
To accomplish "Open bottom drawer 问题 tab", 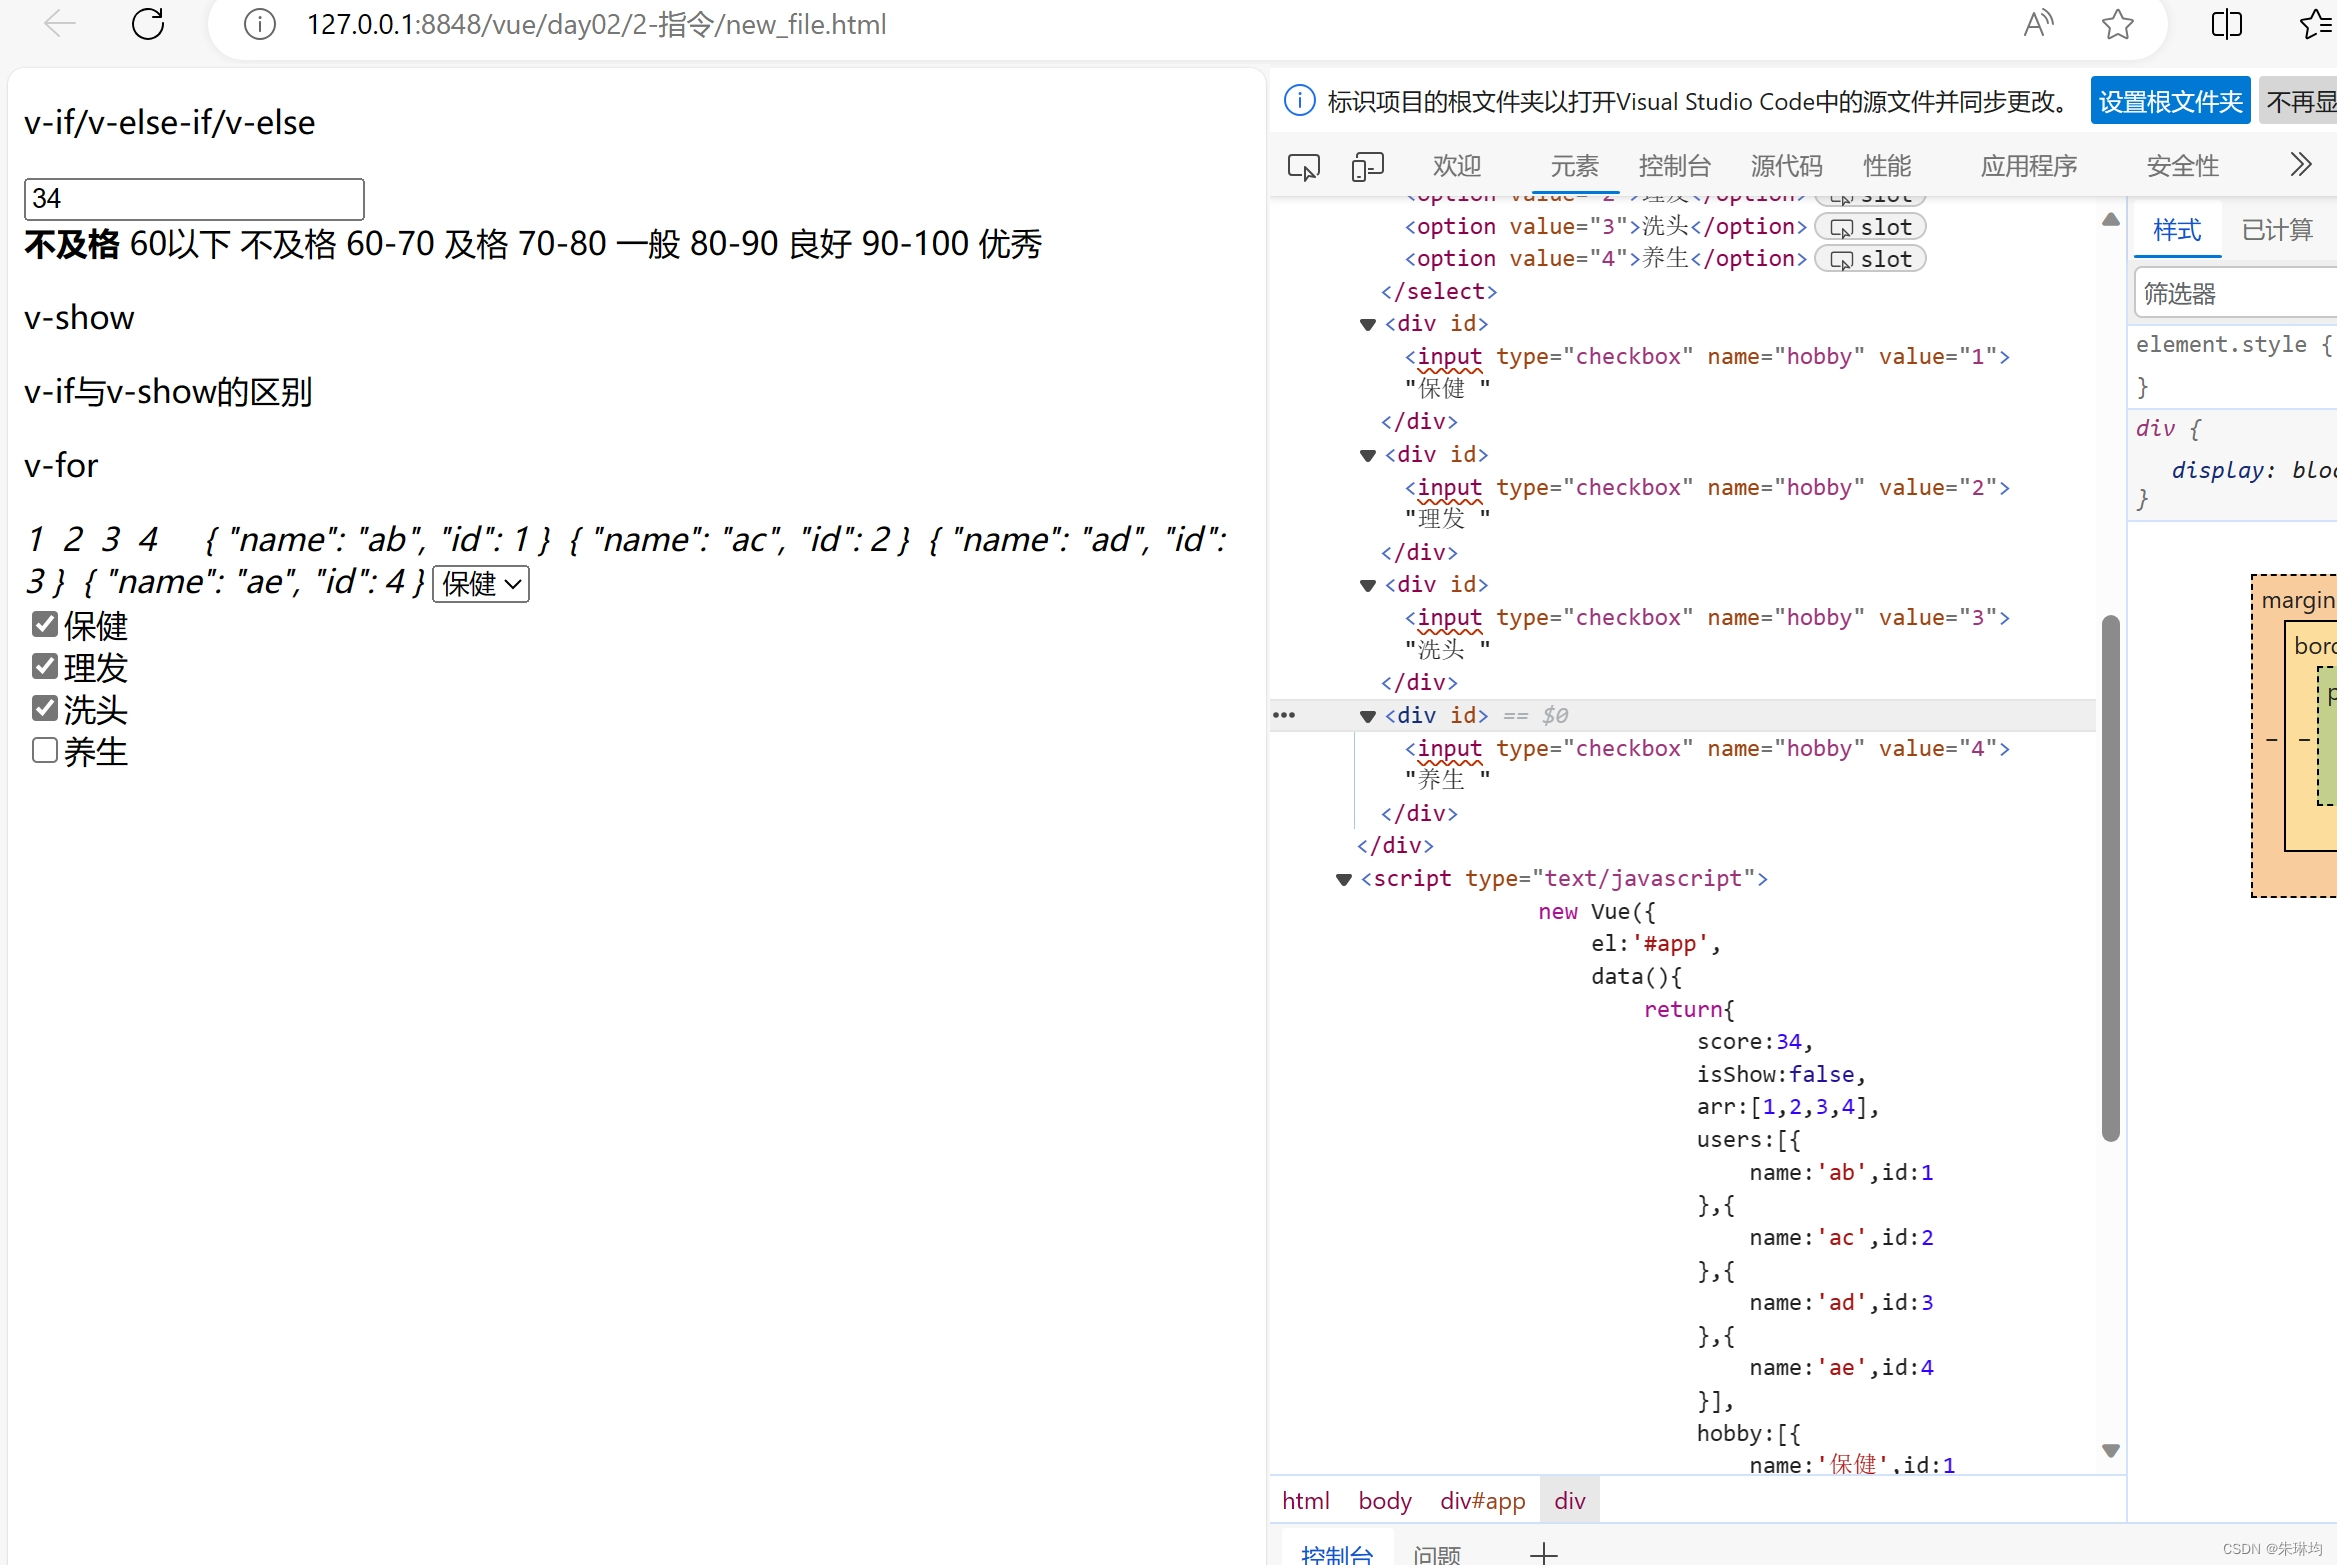I will (x=1437, y=1554).
